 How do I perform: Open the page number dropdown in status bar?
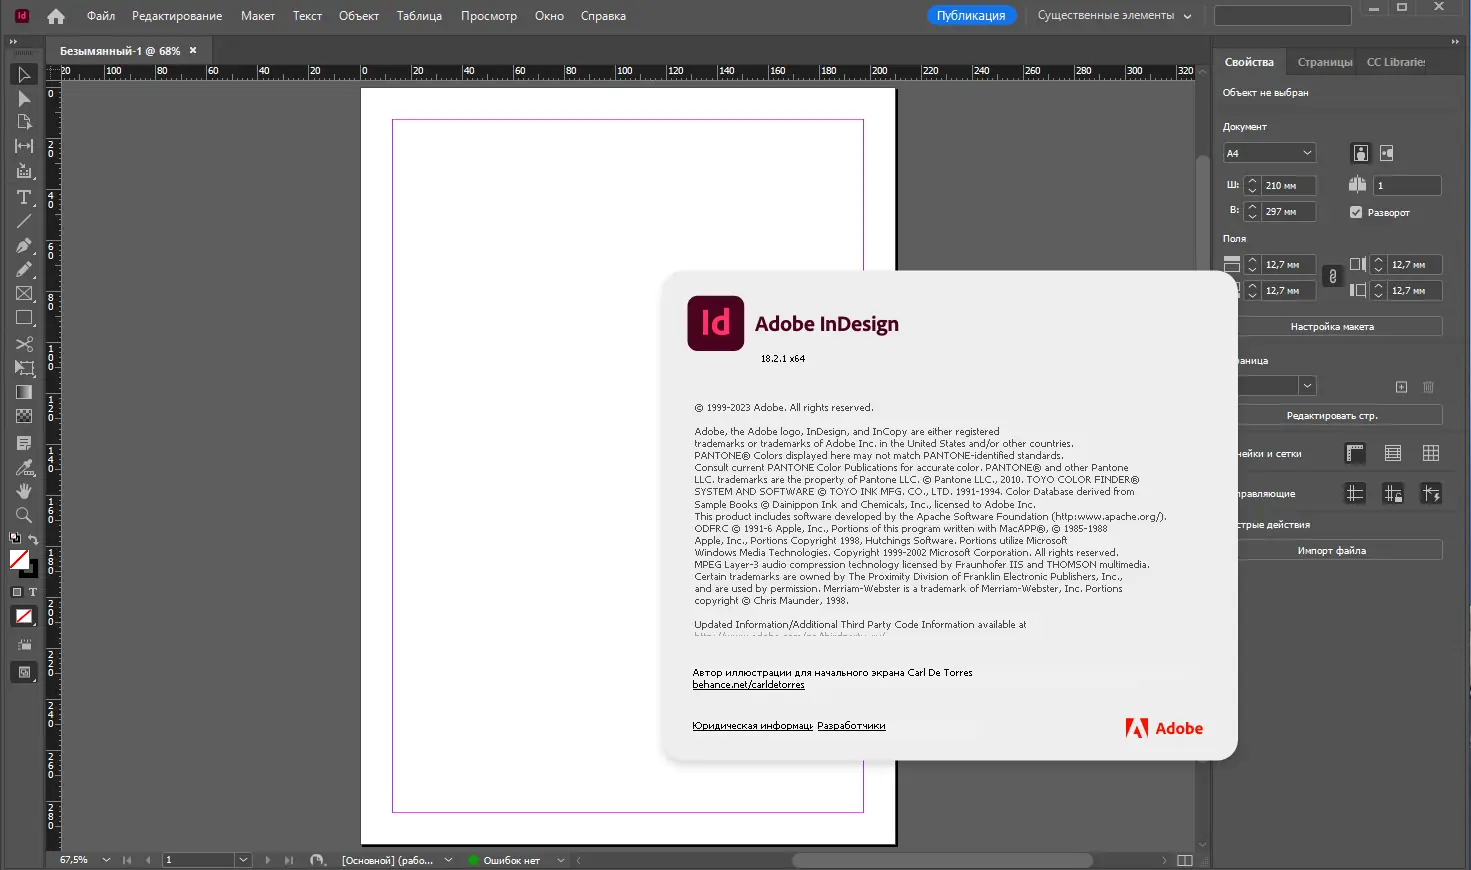click(243, 859)
